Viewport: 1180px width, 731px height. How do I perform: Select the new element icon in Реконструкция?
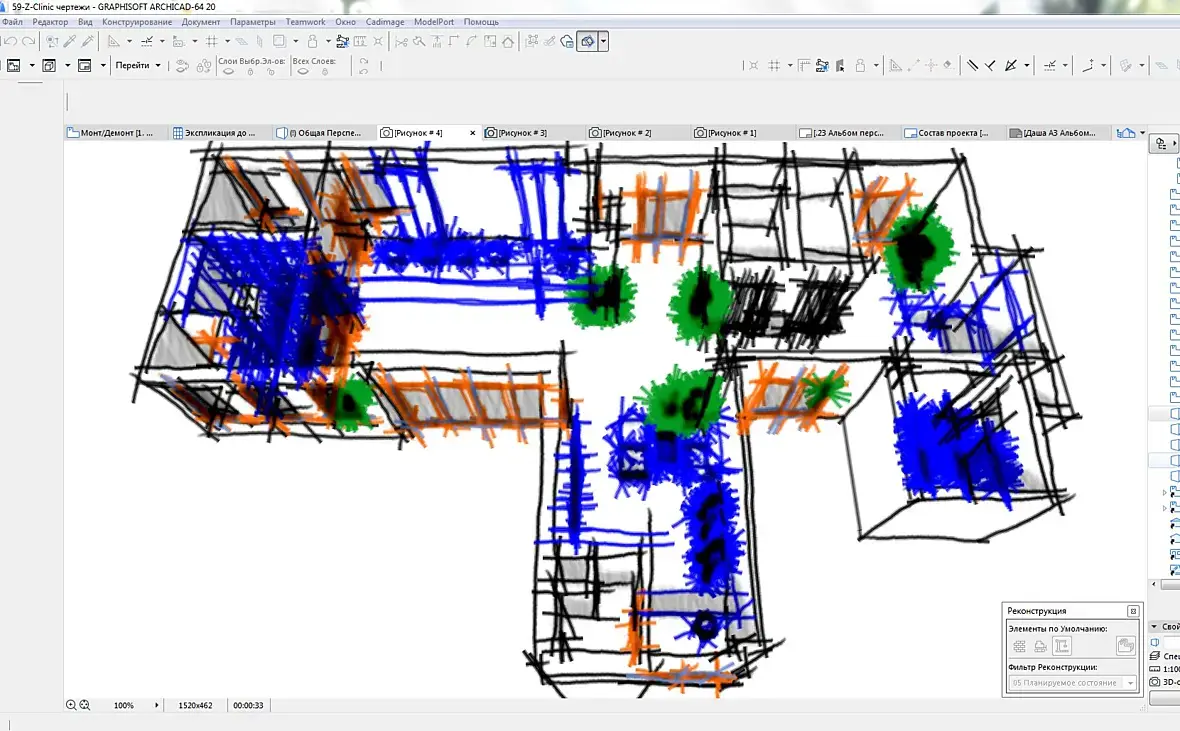tap(1062, 646)
